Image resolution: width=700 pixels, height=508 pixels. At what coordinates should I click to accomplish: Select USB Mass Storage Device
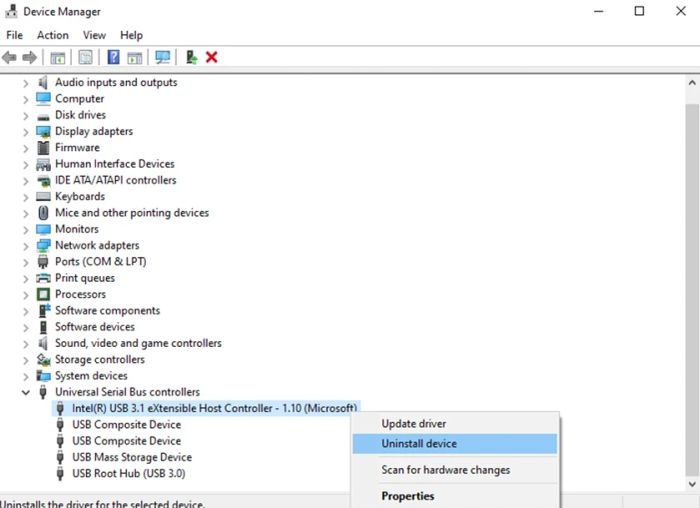(132, 458)
